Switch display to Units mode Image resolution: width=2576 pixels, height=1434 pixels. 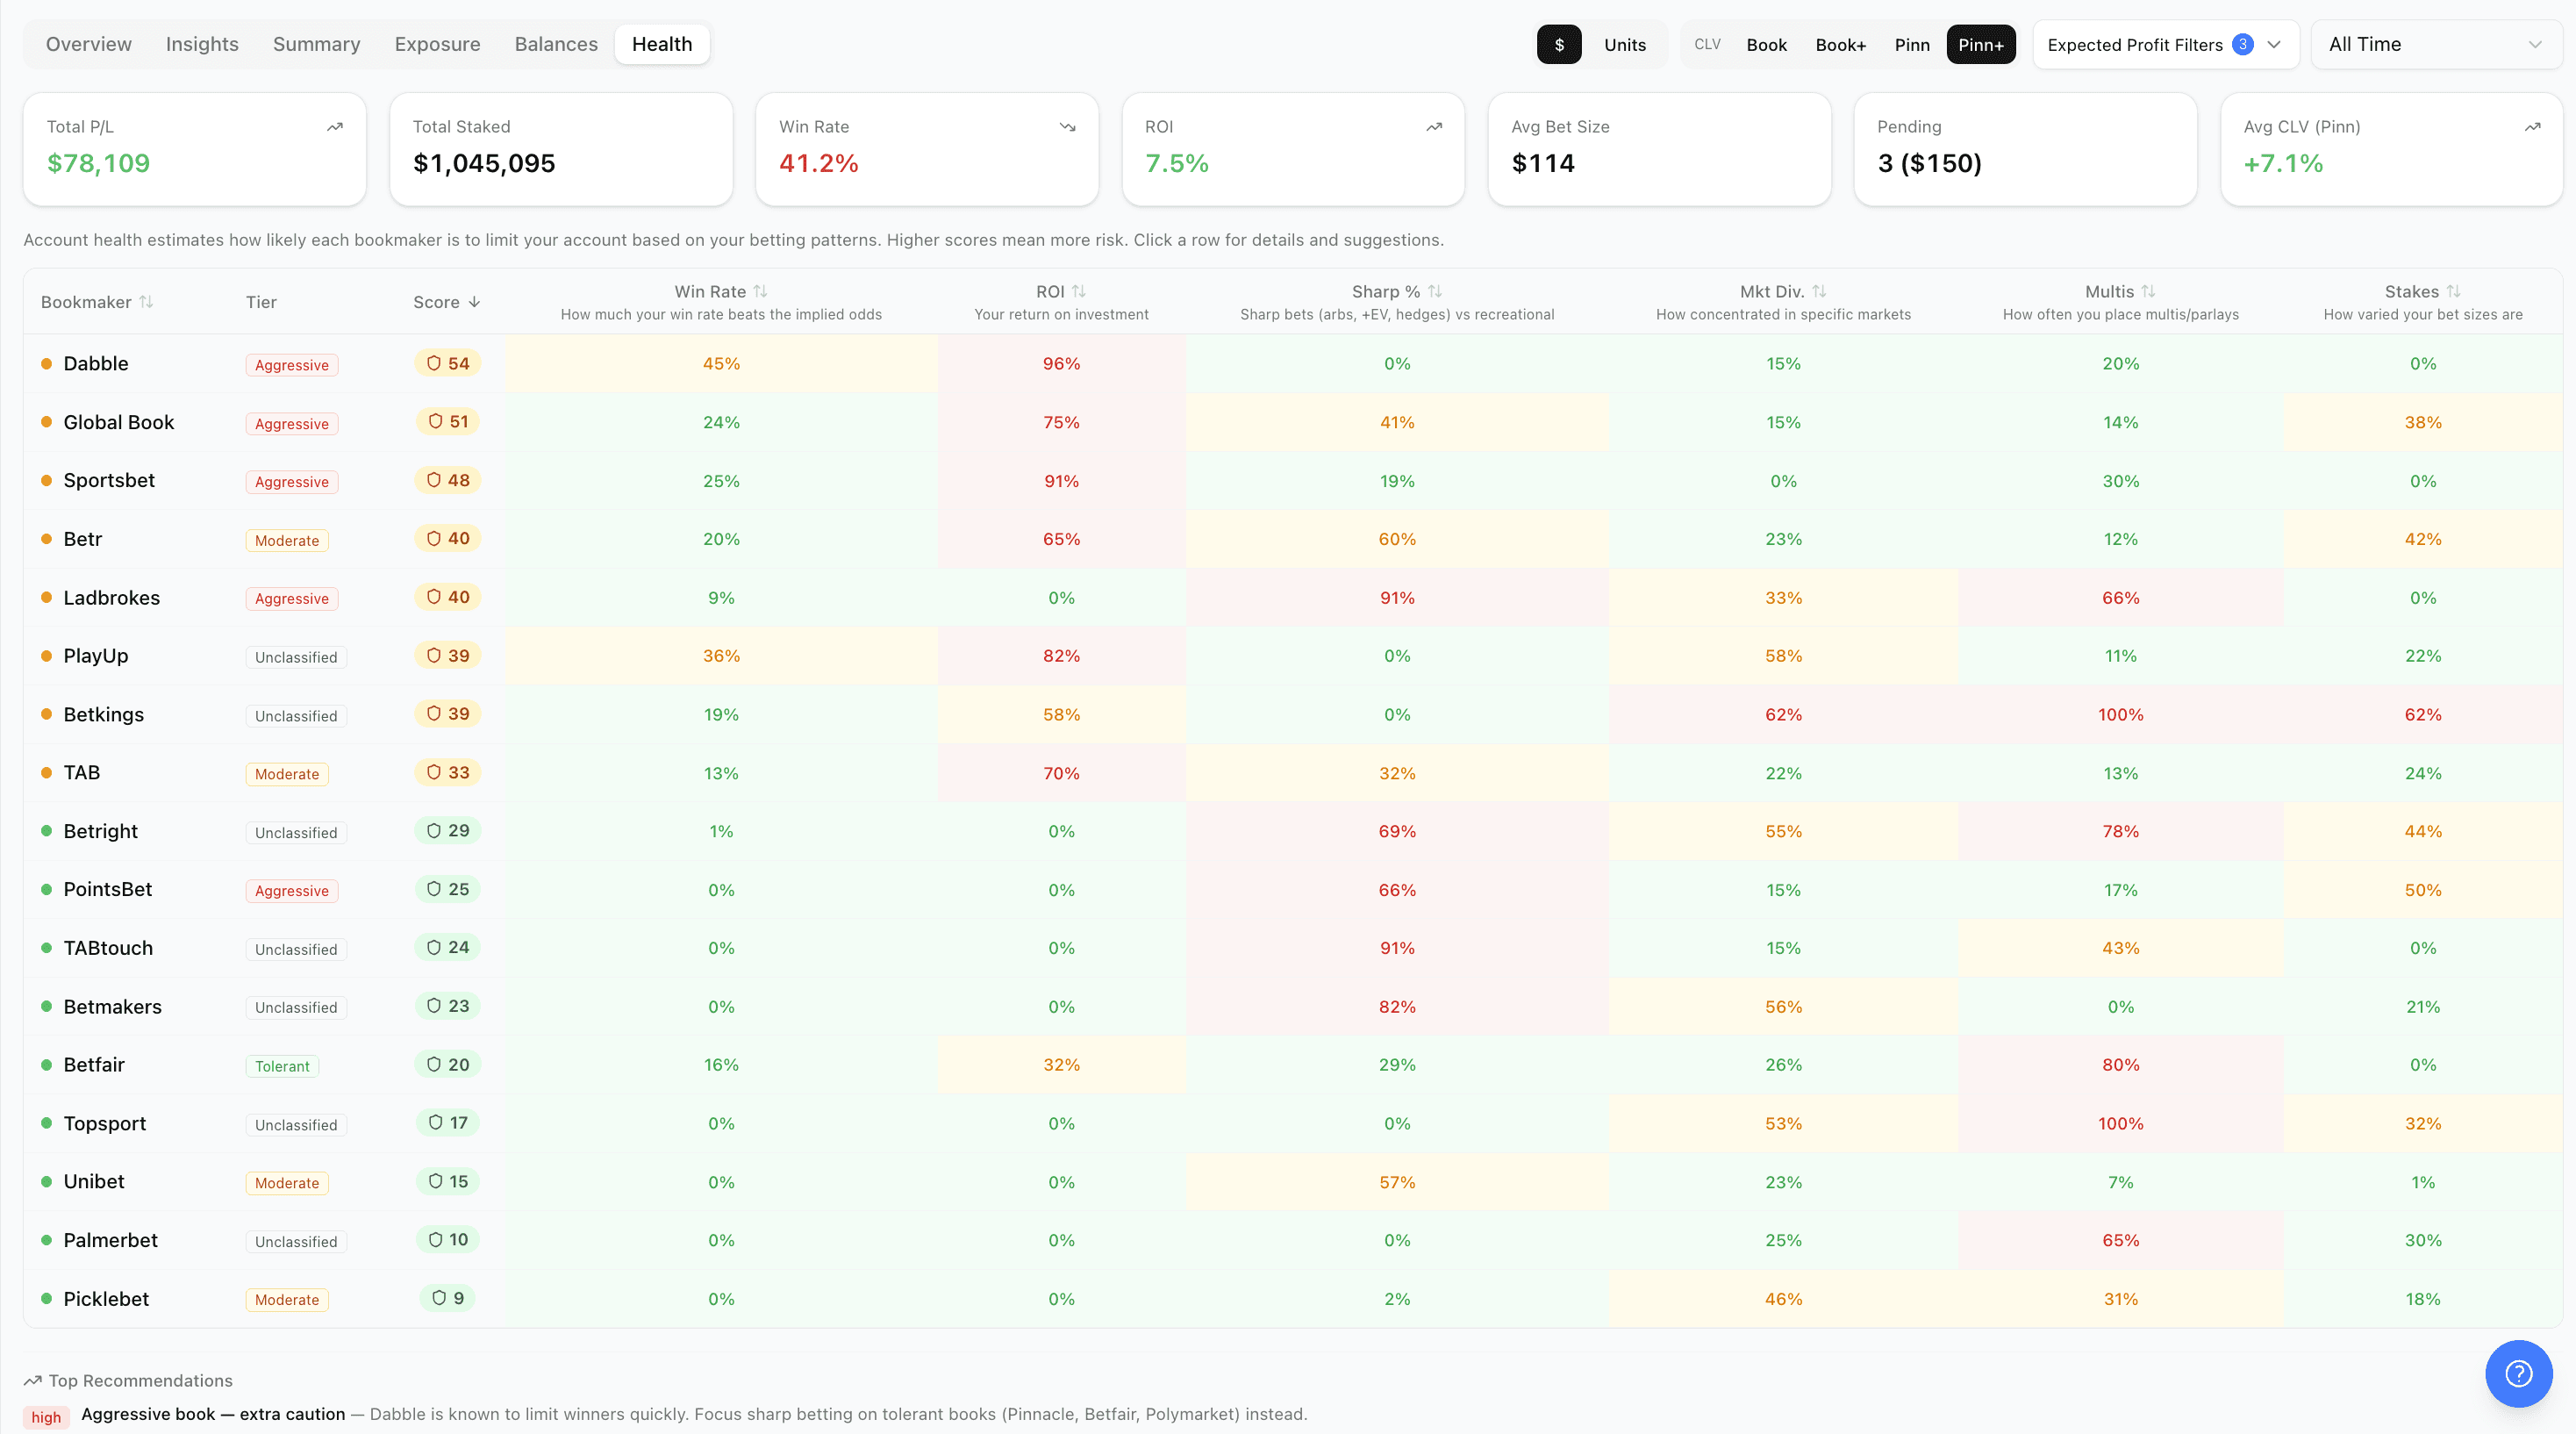(1624, 45)
